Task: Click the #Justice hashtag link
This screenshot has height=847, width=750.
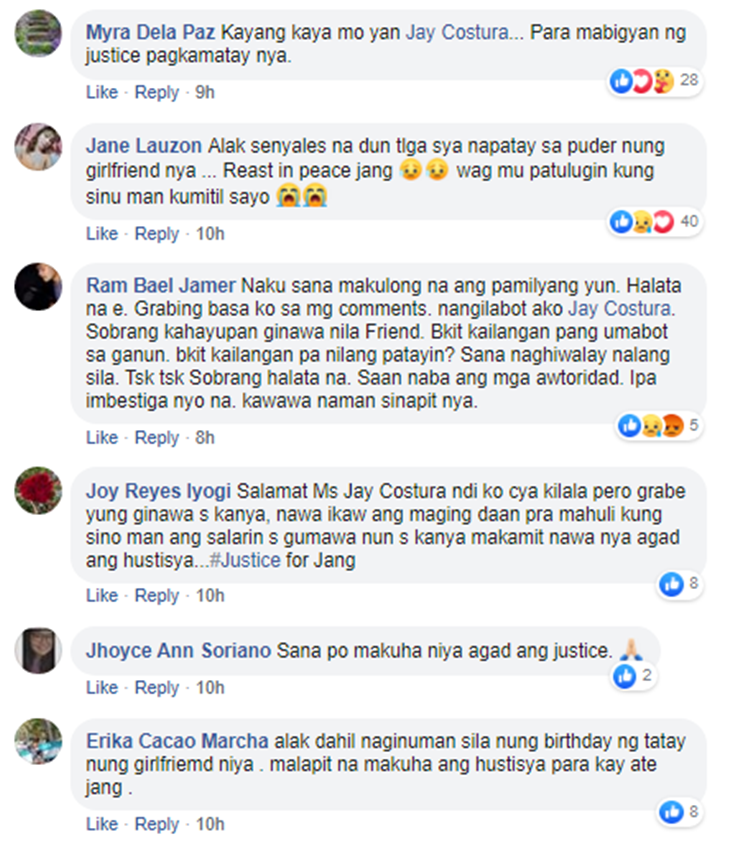Action: [245, 560]
